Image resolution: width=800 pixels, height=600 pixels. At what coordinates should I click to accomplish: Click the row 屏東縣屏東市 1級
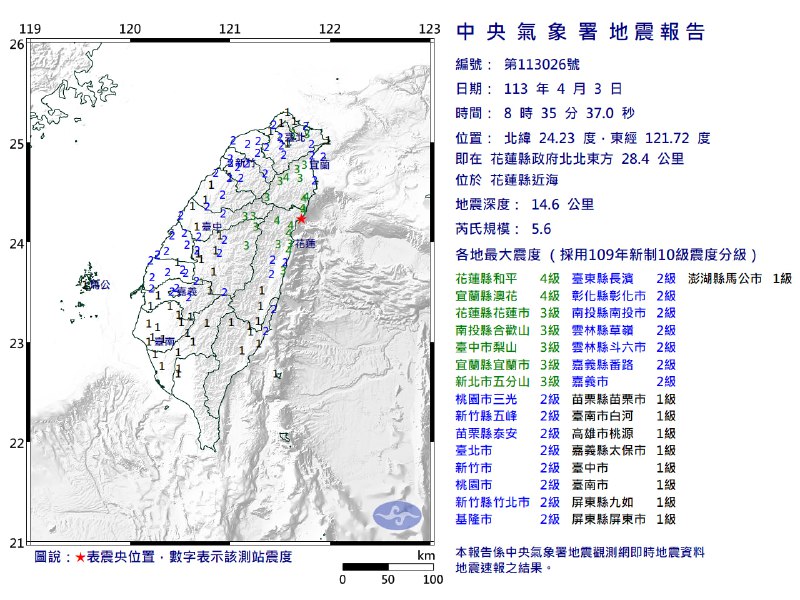point(623,519)
